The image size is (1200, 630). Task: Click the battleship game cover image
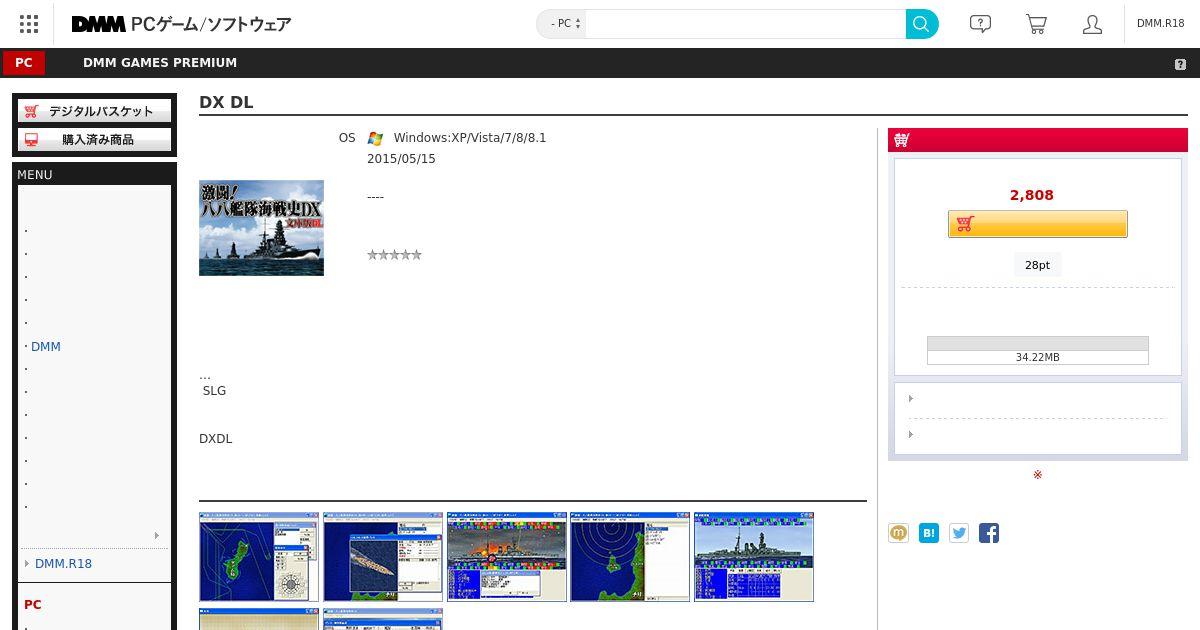tap(261, 228)
